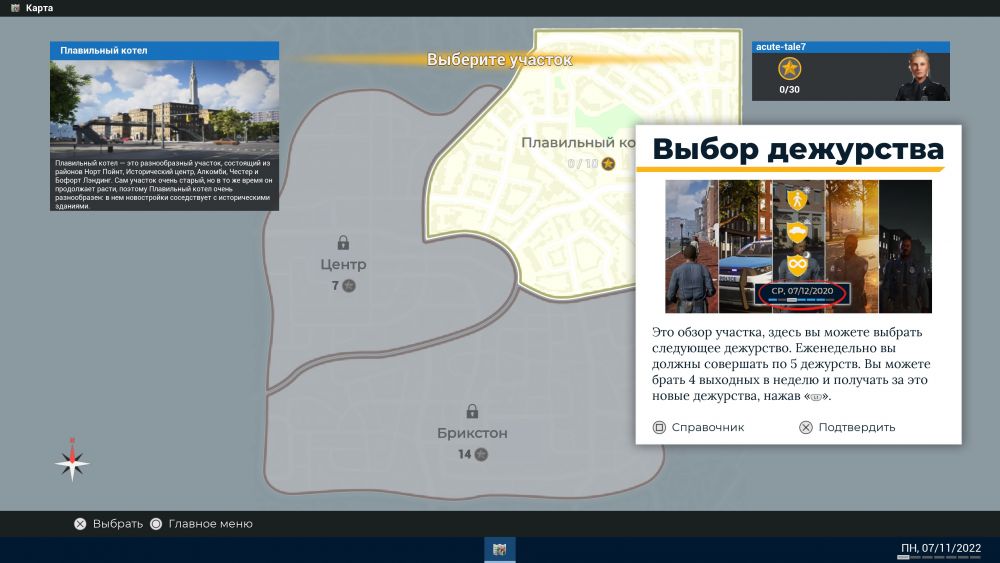Click the officer avatar portrait
Viewport: 1000px width, 563px height.
919,75
